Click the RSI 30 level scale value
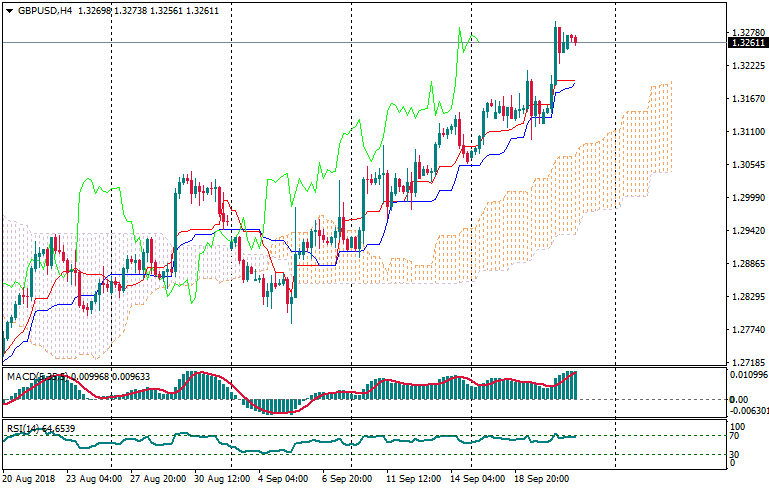 (733, 456)
